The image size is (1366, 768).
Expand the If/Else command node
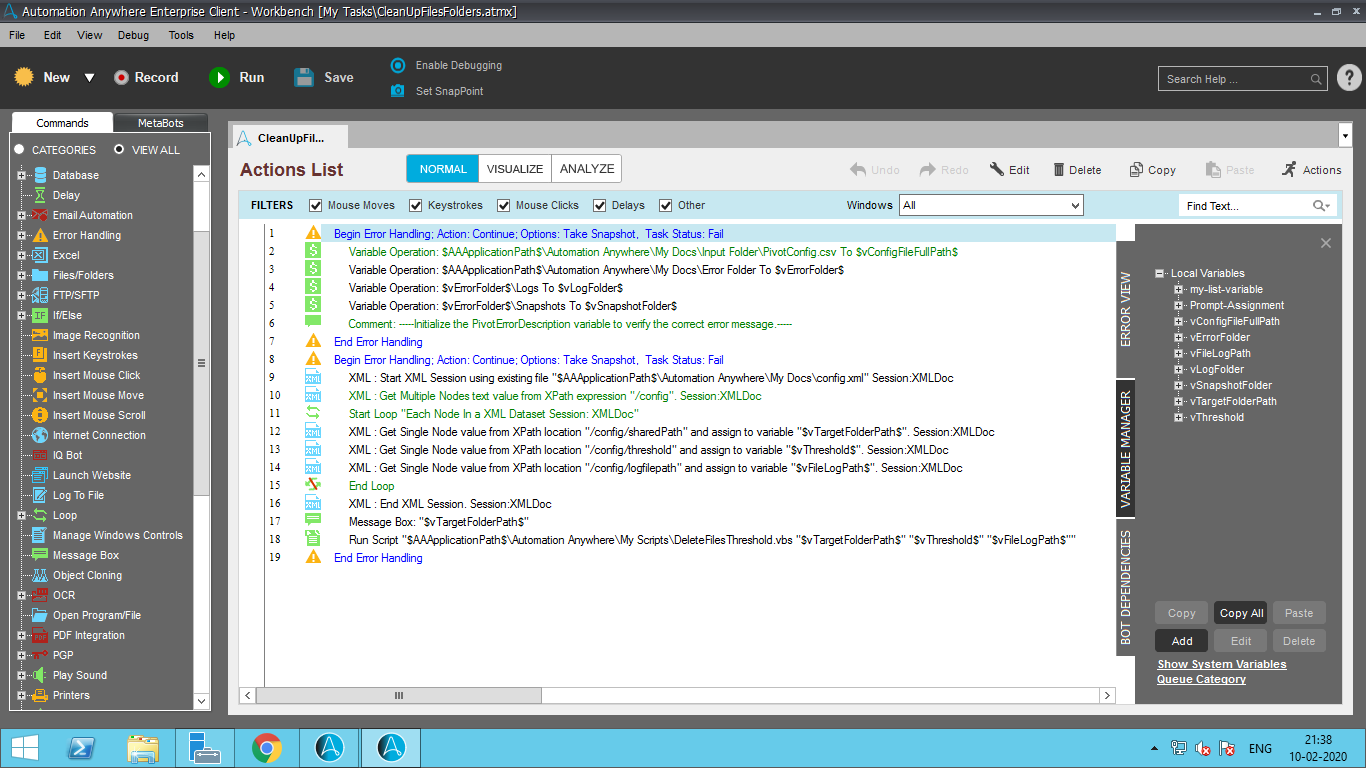(x=21, y=315)
